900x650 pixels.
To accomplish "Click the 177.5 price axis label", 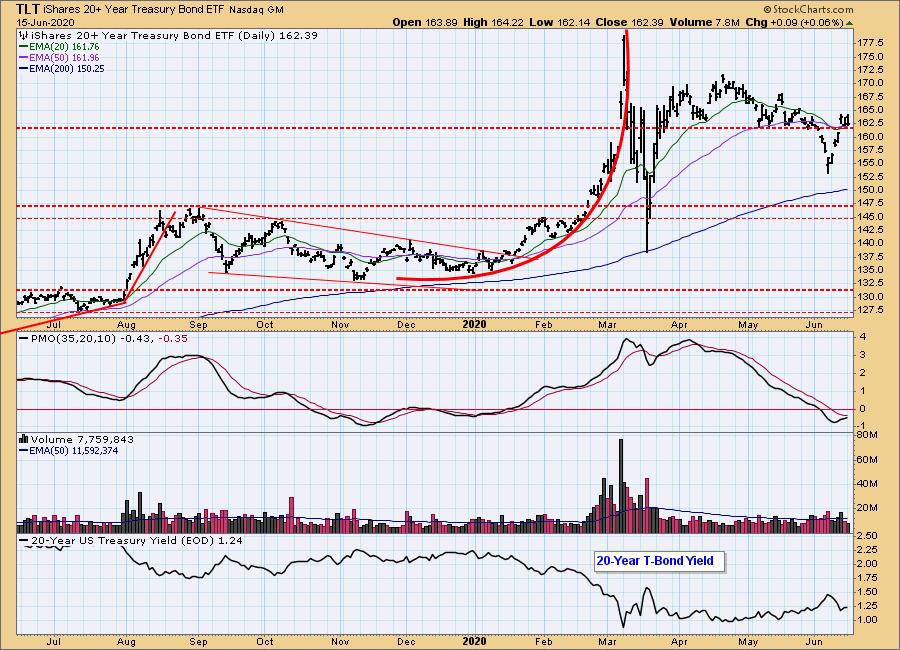I will click(x=870, y=43).
